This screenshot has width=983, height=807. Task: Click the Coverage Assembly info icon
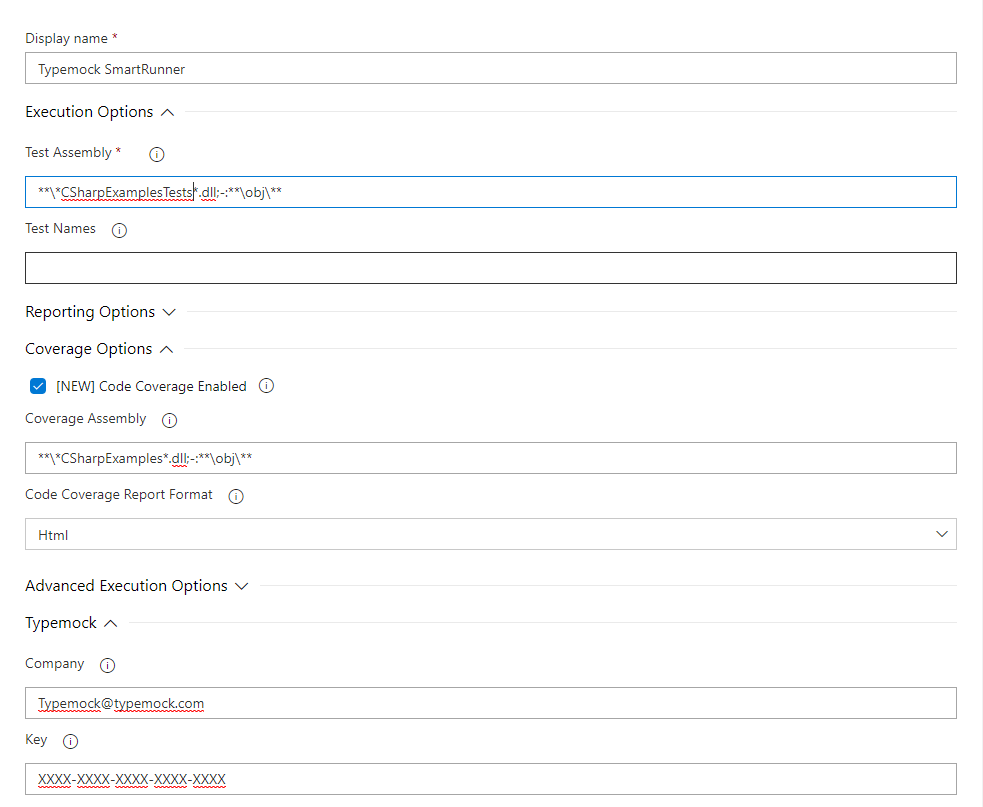pos(169,420)
